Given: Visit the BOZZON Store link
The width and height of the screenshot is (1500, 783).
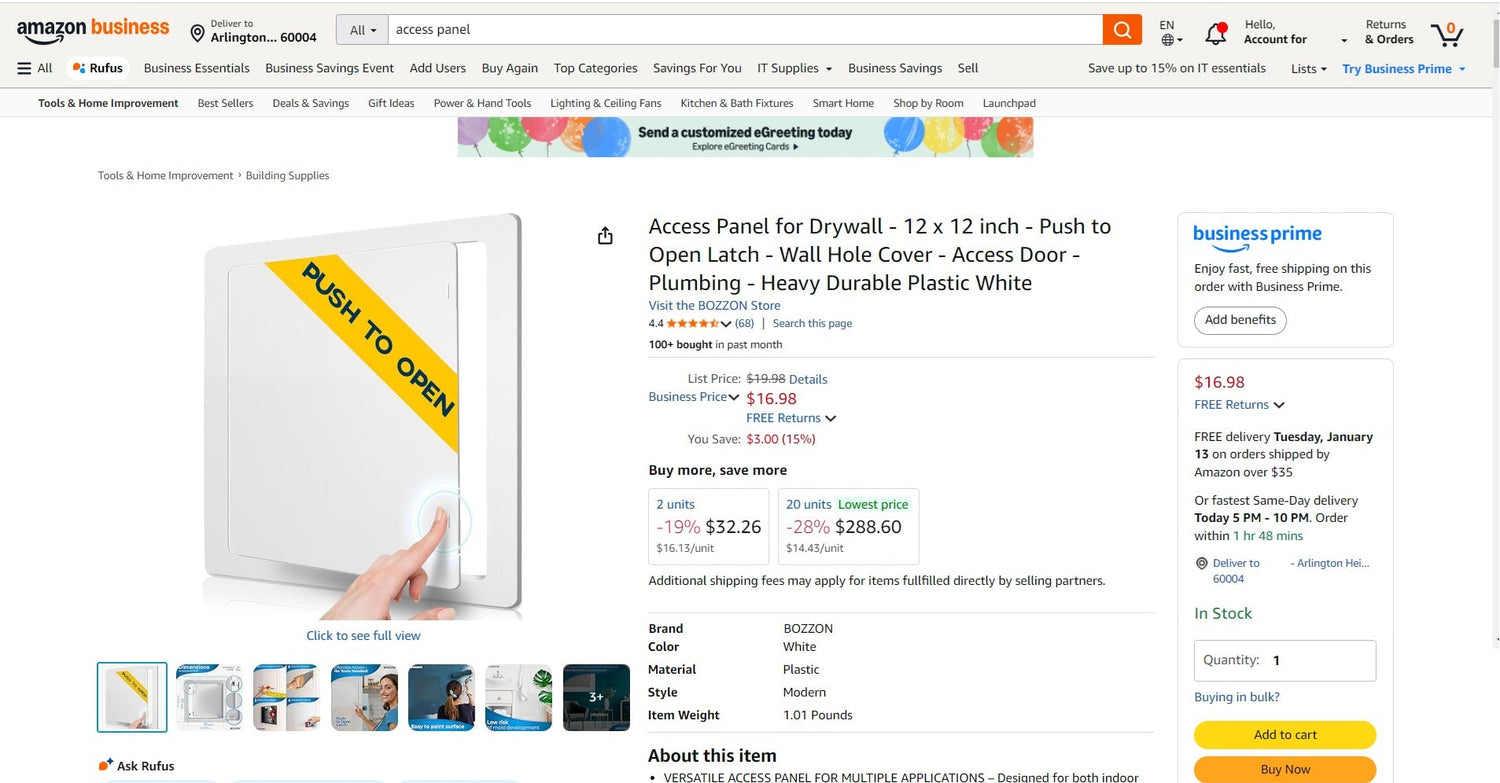Looking at the screenshot, I should tap(714, 306).
